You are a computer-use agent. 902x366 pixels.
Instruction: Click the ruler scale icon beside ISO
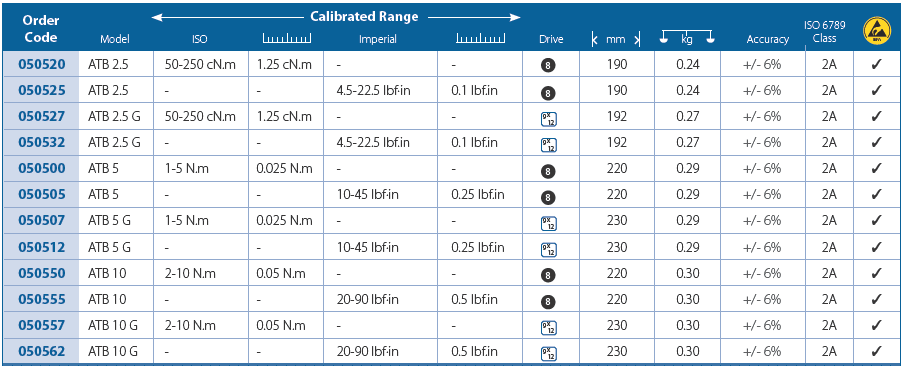click(x=286, y=39)
